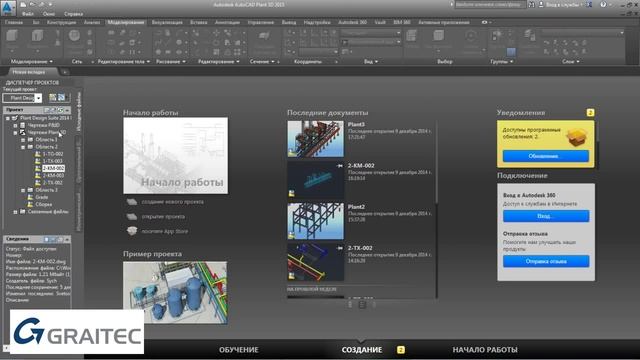Screen dimensions: 640x360
Task: Click the second project manager toolbar icon
Action: point(61,98)
